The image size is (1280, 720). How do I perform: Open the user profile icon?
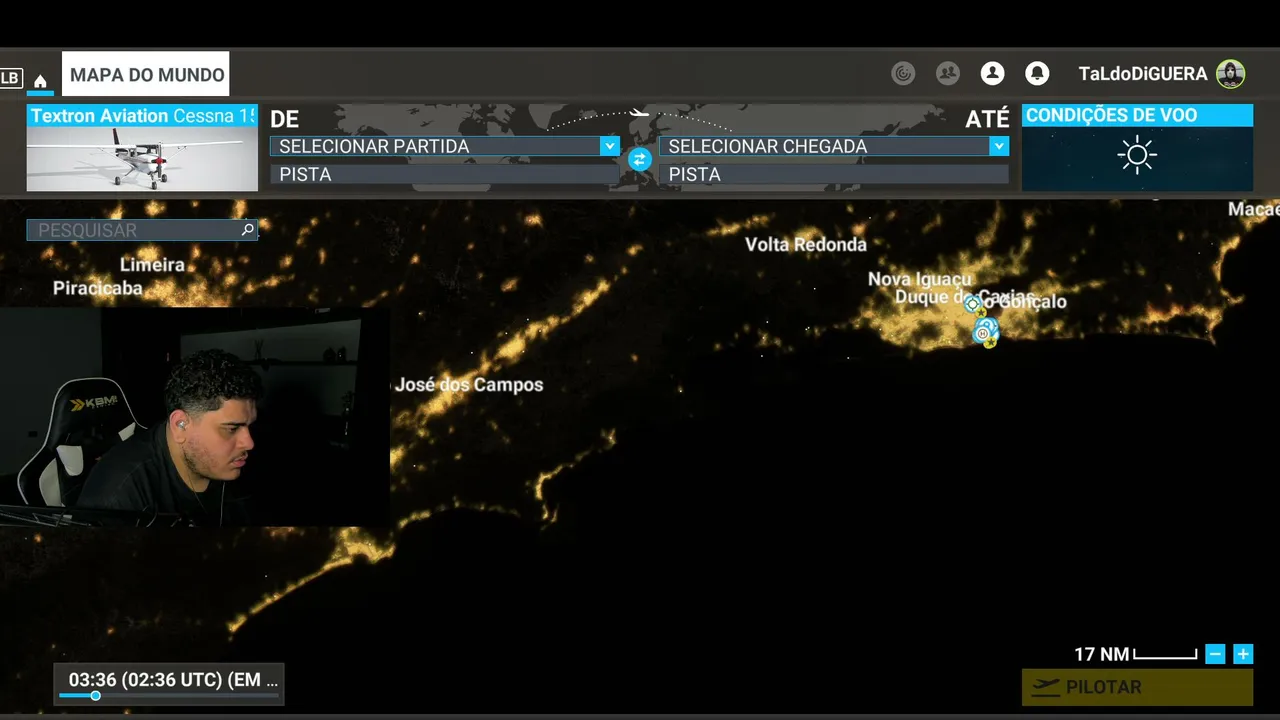coord(992,73)
